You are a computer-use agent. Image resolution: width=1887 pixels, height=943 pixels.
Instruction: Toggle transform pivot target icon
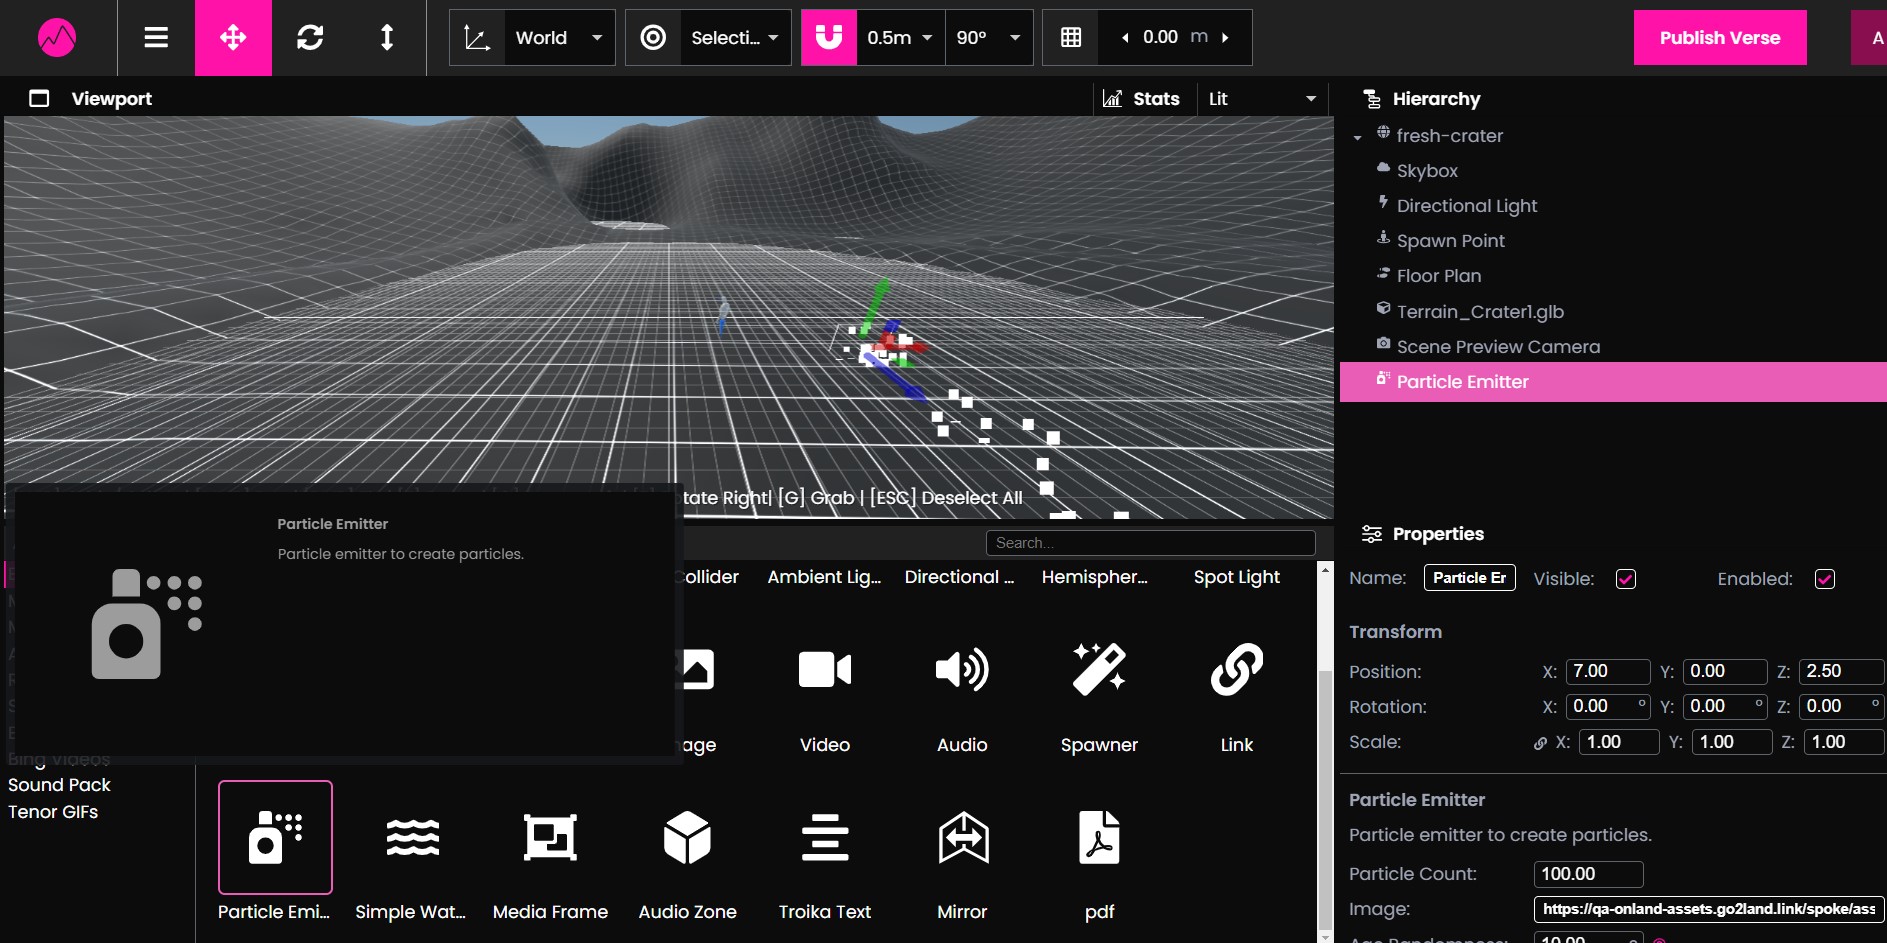click(x=653, y=38)
